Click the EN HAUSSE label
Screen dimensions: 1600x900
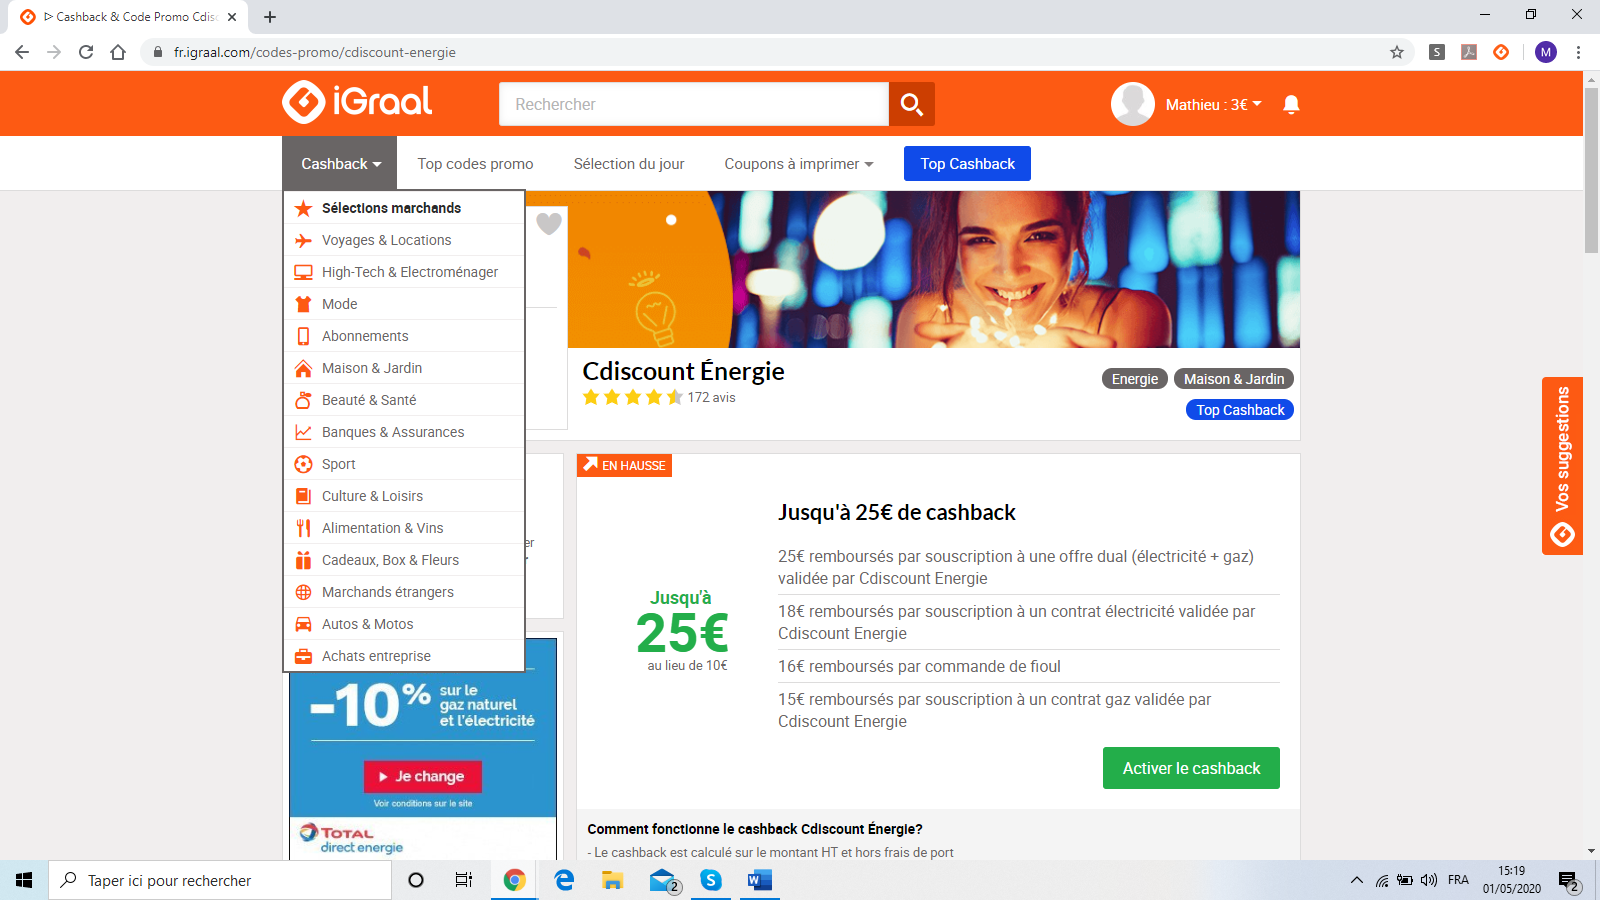click(x=624, y=465)
